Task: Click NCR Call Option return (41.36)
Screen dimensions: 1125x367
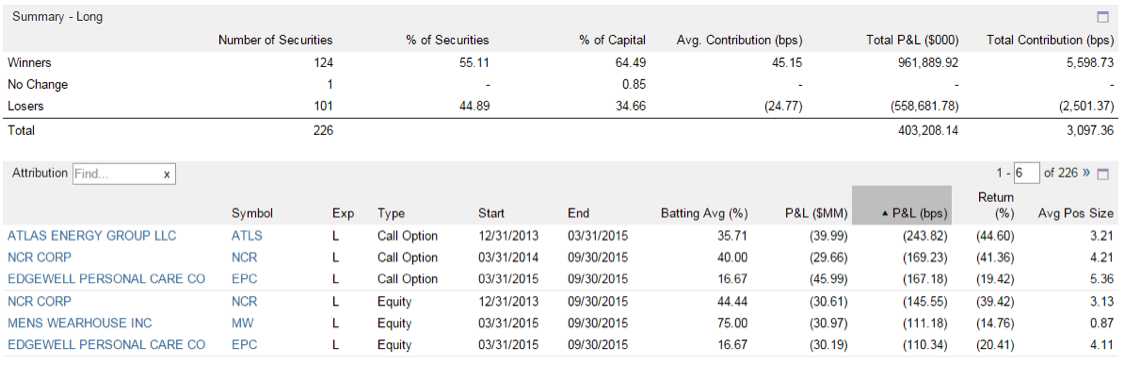Action: [994, 257]
